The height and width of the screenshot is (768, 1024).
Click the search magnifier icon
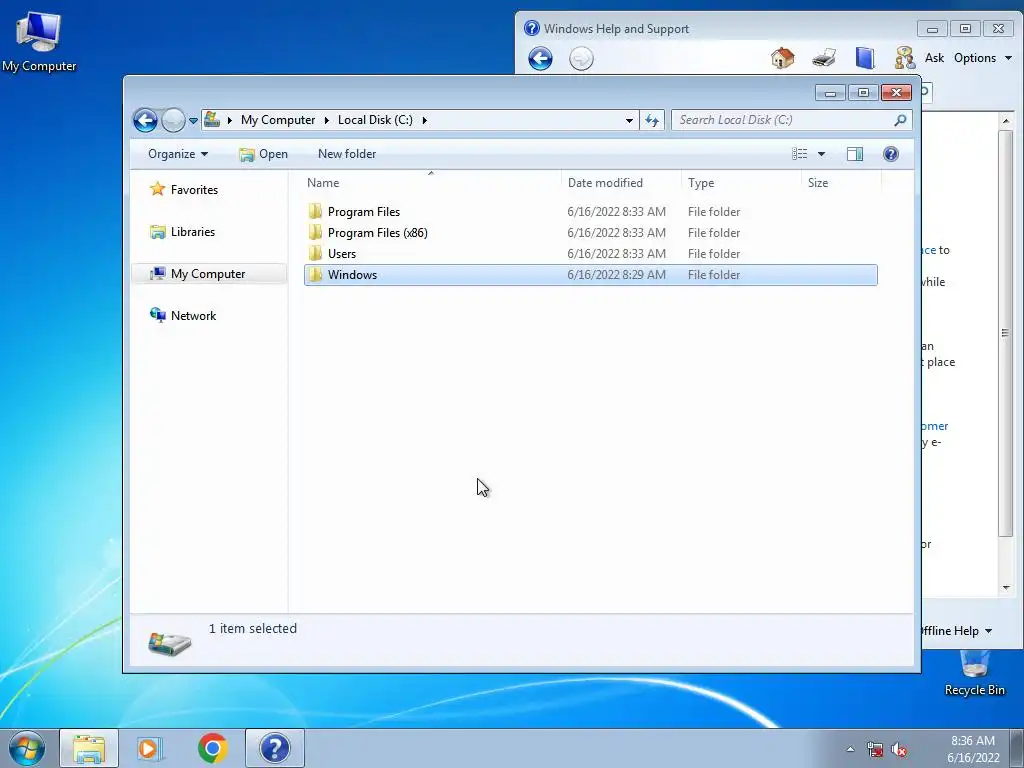pyautogui.click(x=901, y=120)
